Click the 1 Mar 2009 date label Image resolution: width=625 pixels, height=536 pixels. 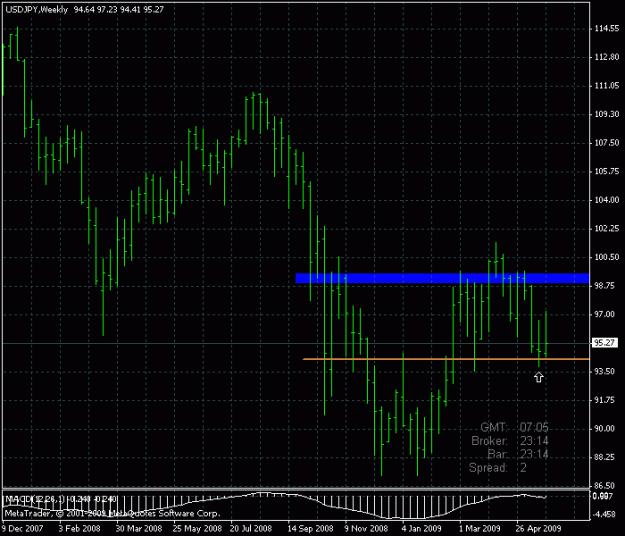point(480,529)
